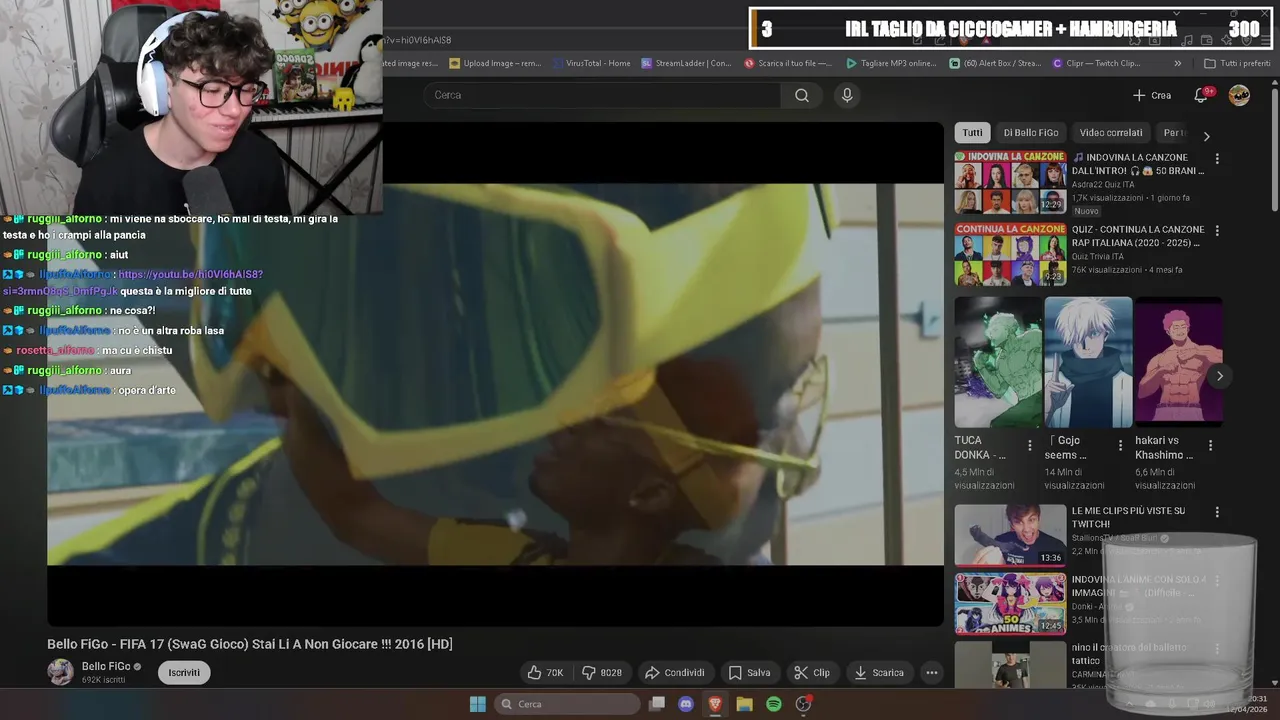The width and height of the screenshot is (1280, 720).
Task: Open the Bello FiGo channel name link
Action: [106, 666]
